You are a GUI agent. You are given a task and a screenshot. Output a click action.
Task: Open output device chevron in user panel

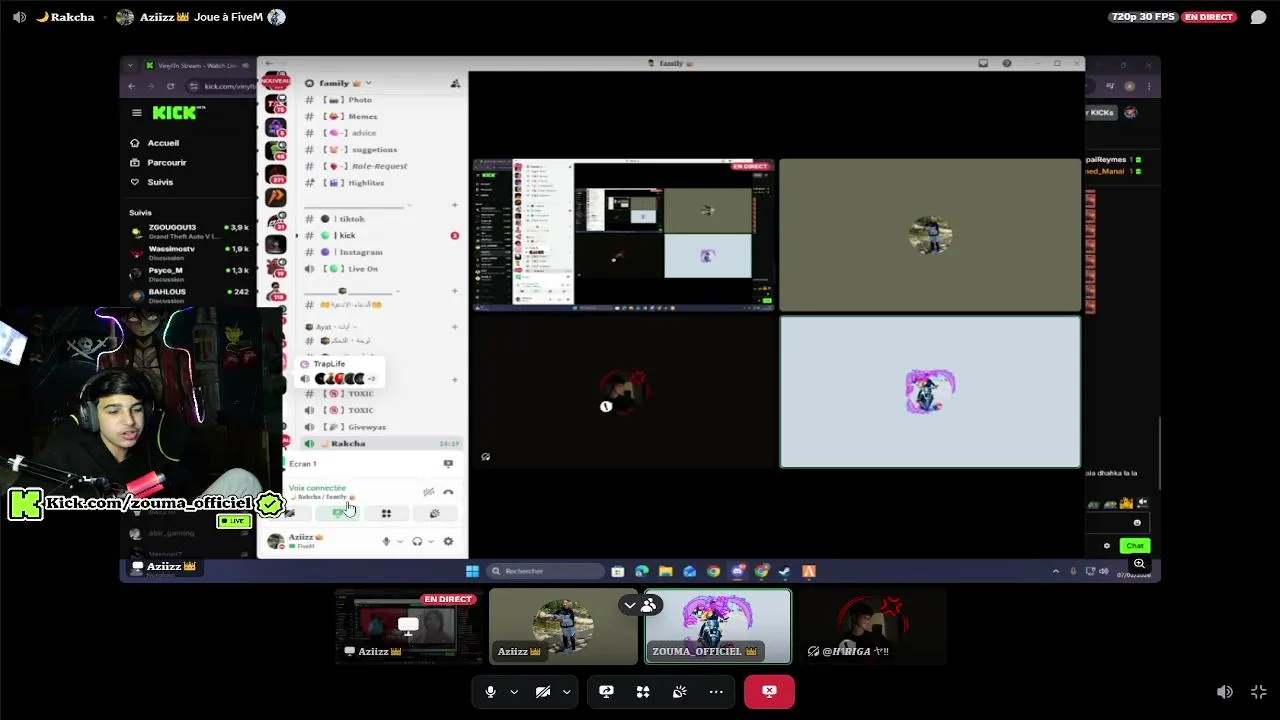tap(431, 541)
